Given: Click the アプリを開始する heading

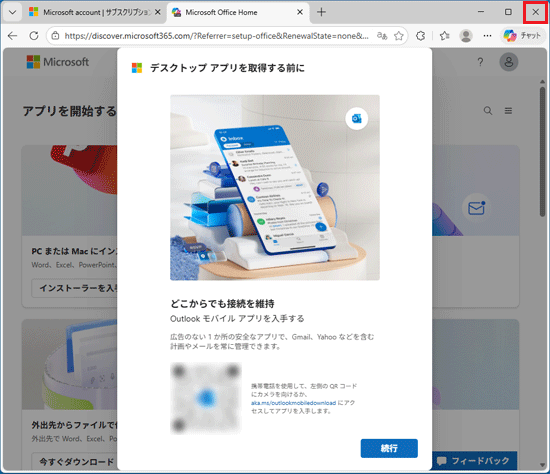Looking at the screenshot, I should pyautogui.click(x=69, y=111).
